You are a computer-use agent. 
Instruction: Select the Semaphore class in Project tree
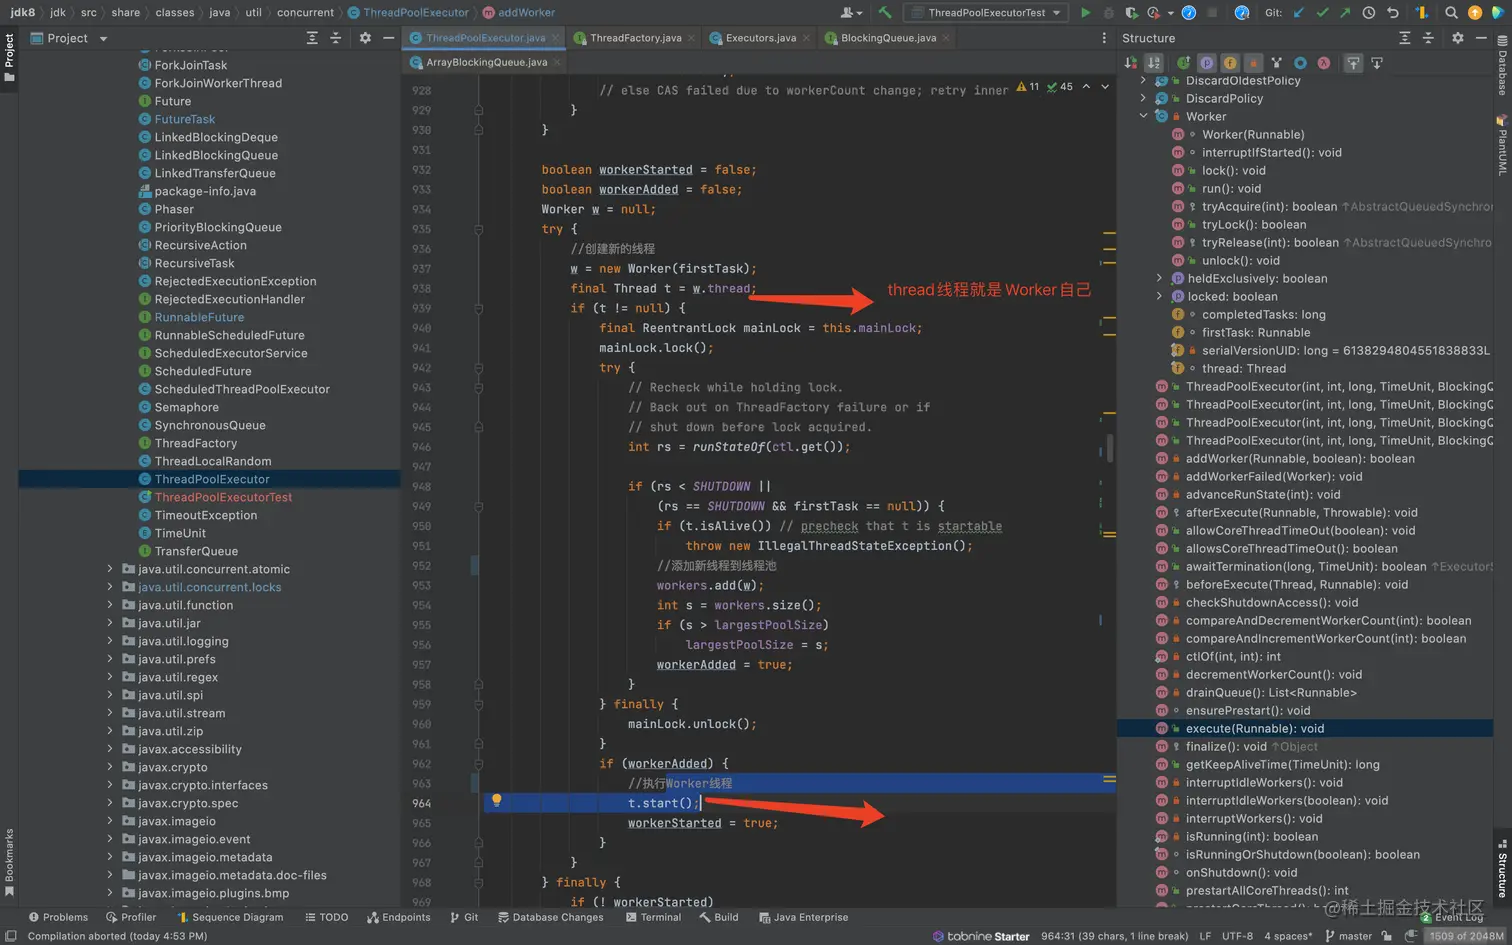(186, 407)
